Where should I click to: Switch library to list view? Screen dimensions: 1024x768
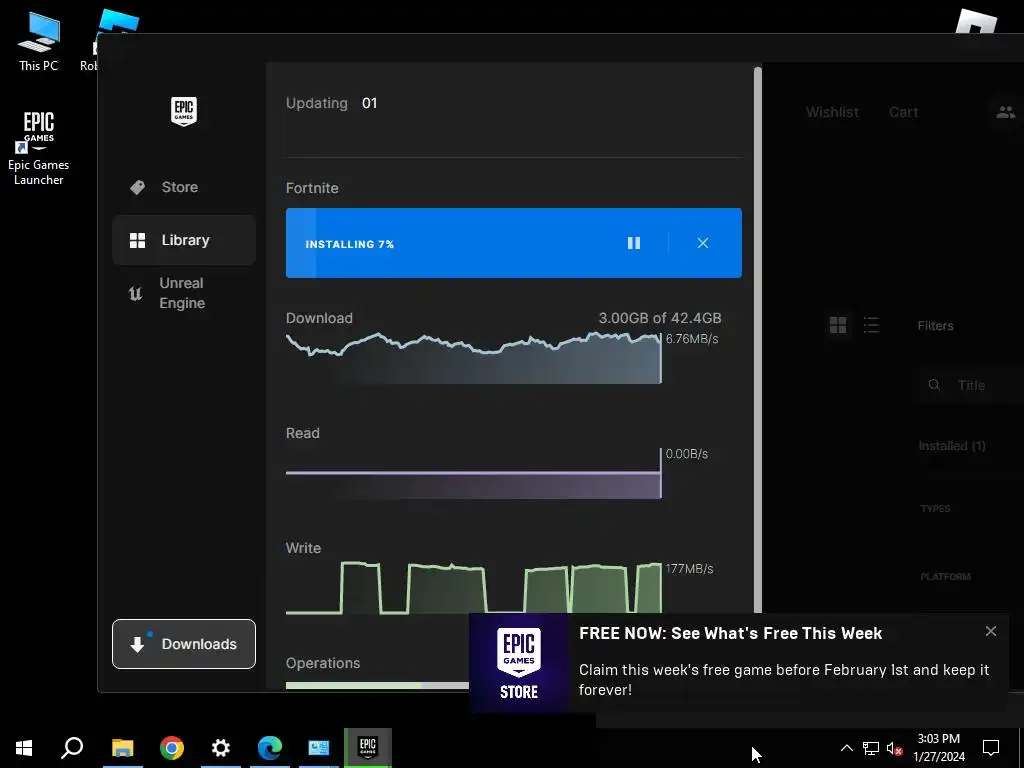pos(871,325)
